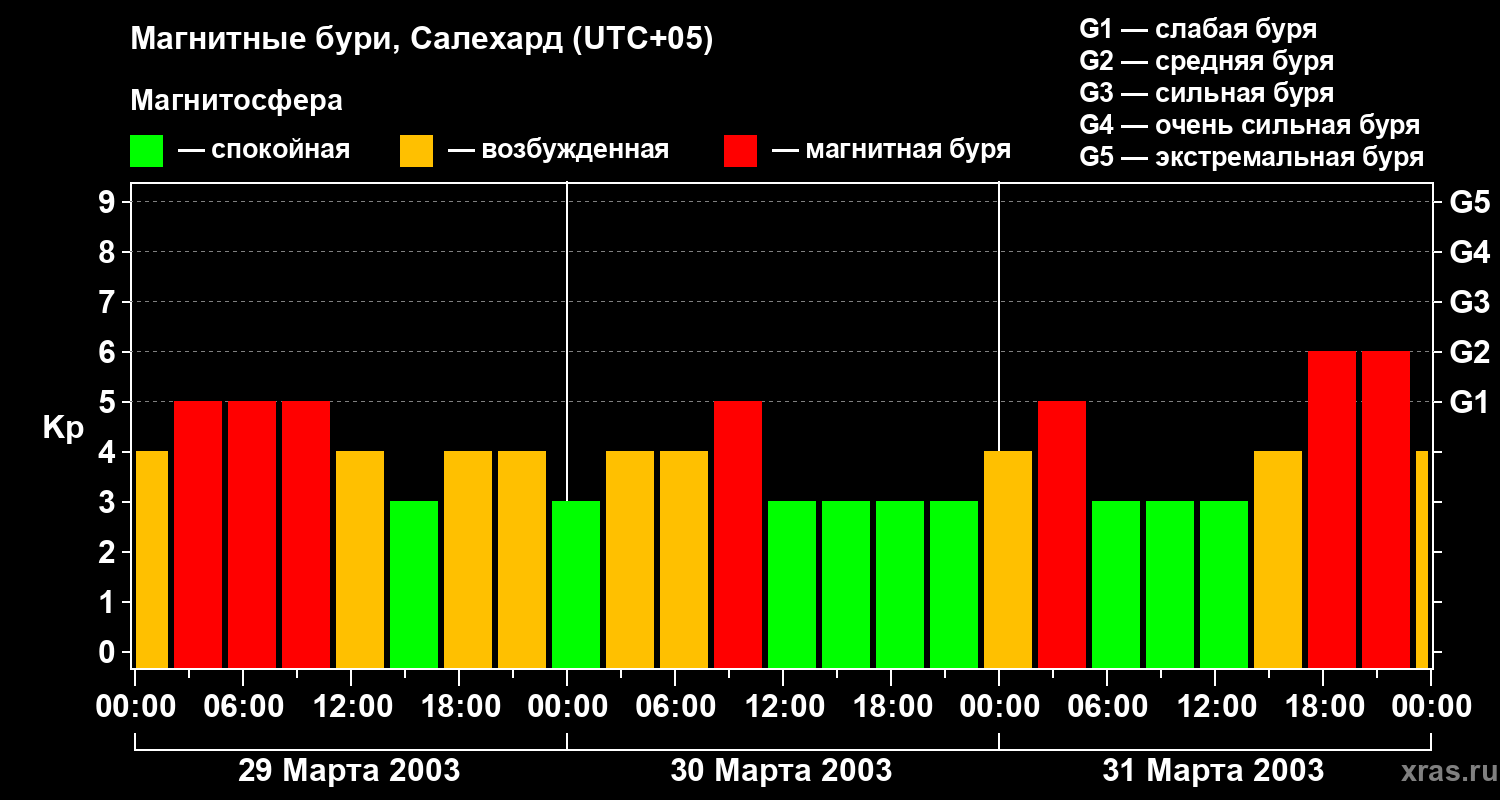Select the 29 March green bar at 14:00–17:00
The width and height of the screenshot is (1500, 800).
coord(414,585)
